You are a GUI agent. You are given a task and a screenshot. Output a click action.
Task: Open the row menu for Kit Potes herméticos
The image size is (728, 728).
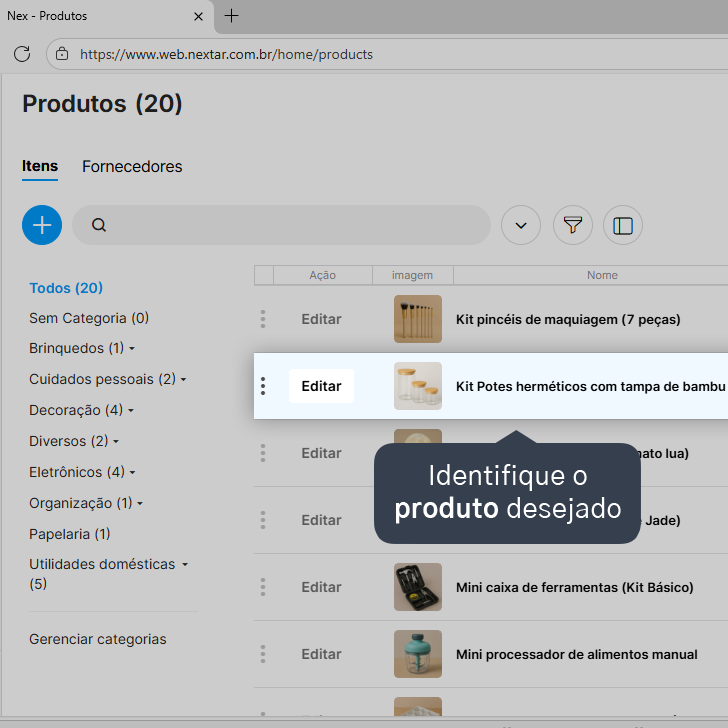point(263,386)
